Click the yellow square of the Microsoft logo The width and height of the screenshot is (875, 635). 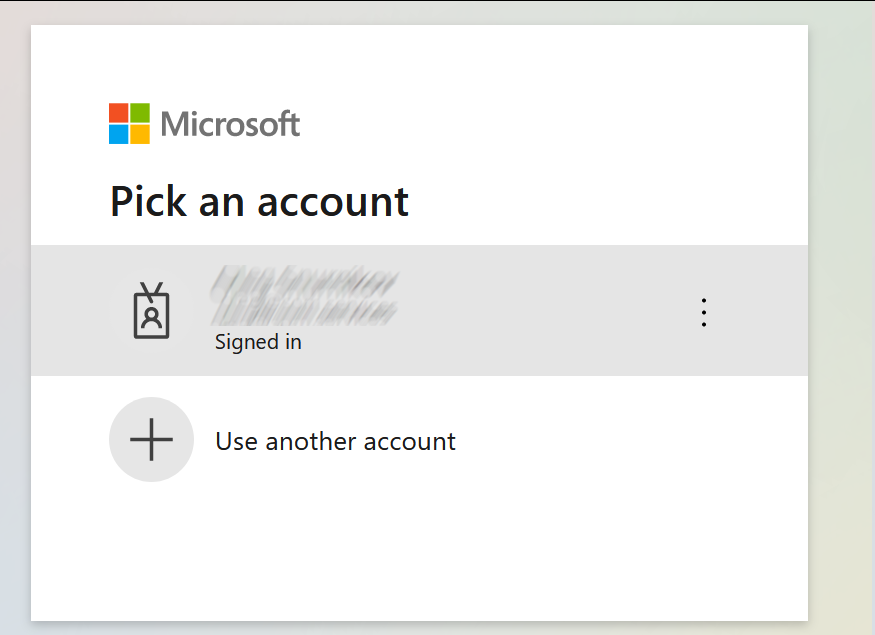[139, 134]
